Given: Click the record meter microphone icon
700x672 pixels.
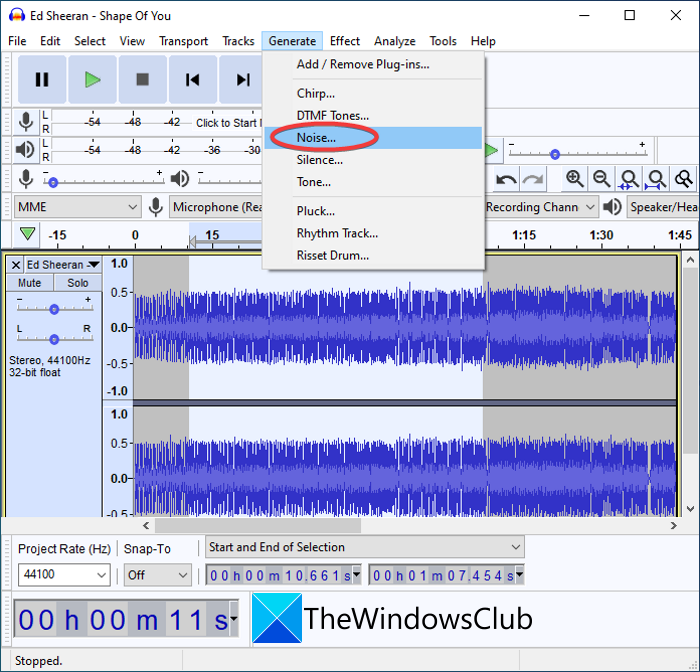Looking at the screenshot, I should point(26,121).
